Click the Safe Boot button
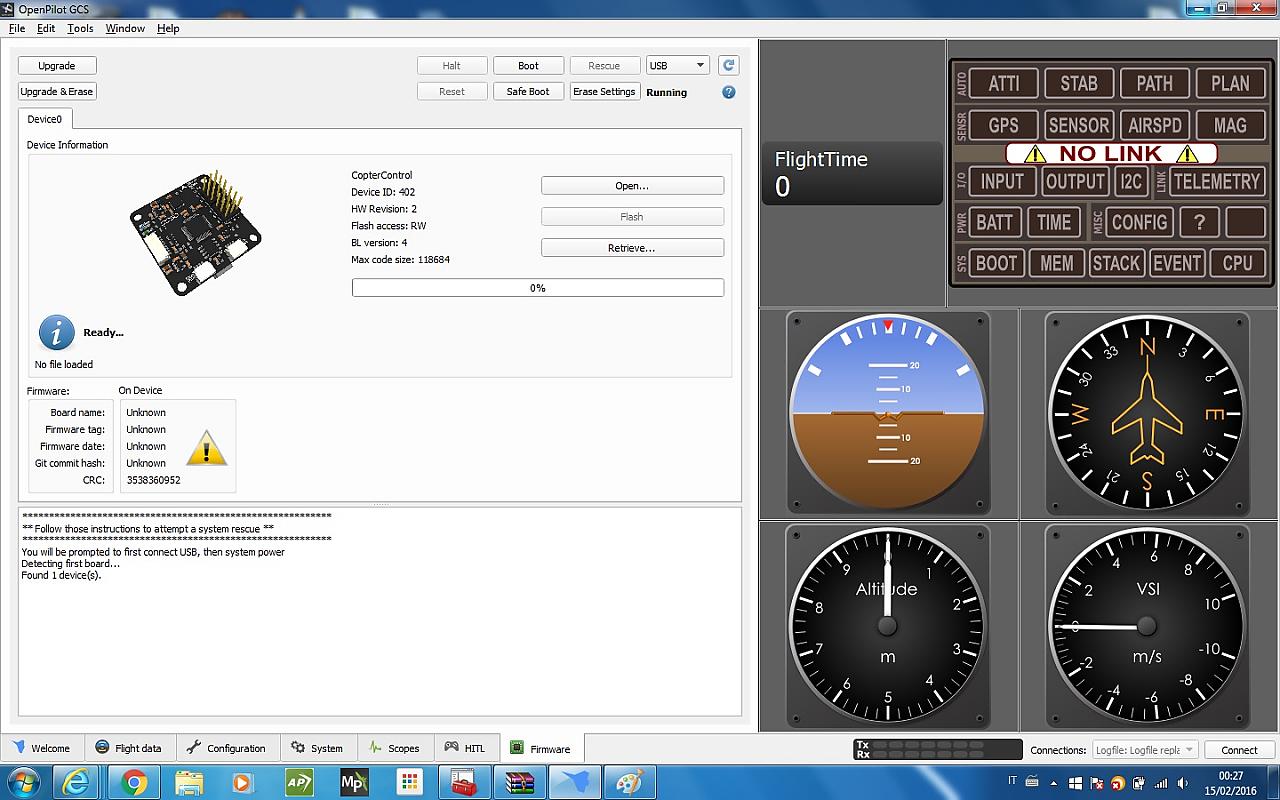This screenshot has height=800, width=1280. point(529,91)
